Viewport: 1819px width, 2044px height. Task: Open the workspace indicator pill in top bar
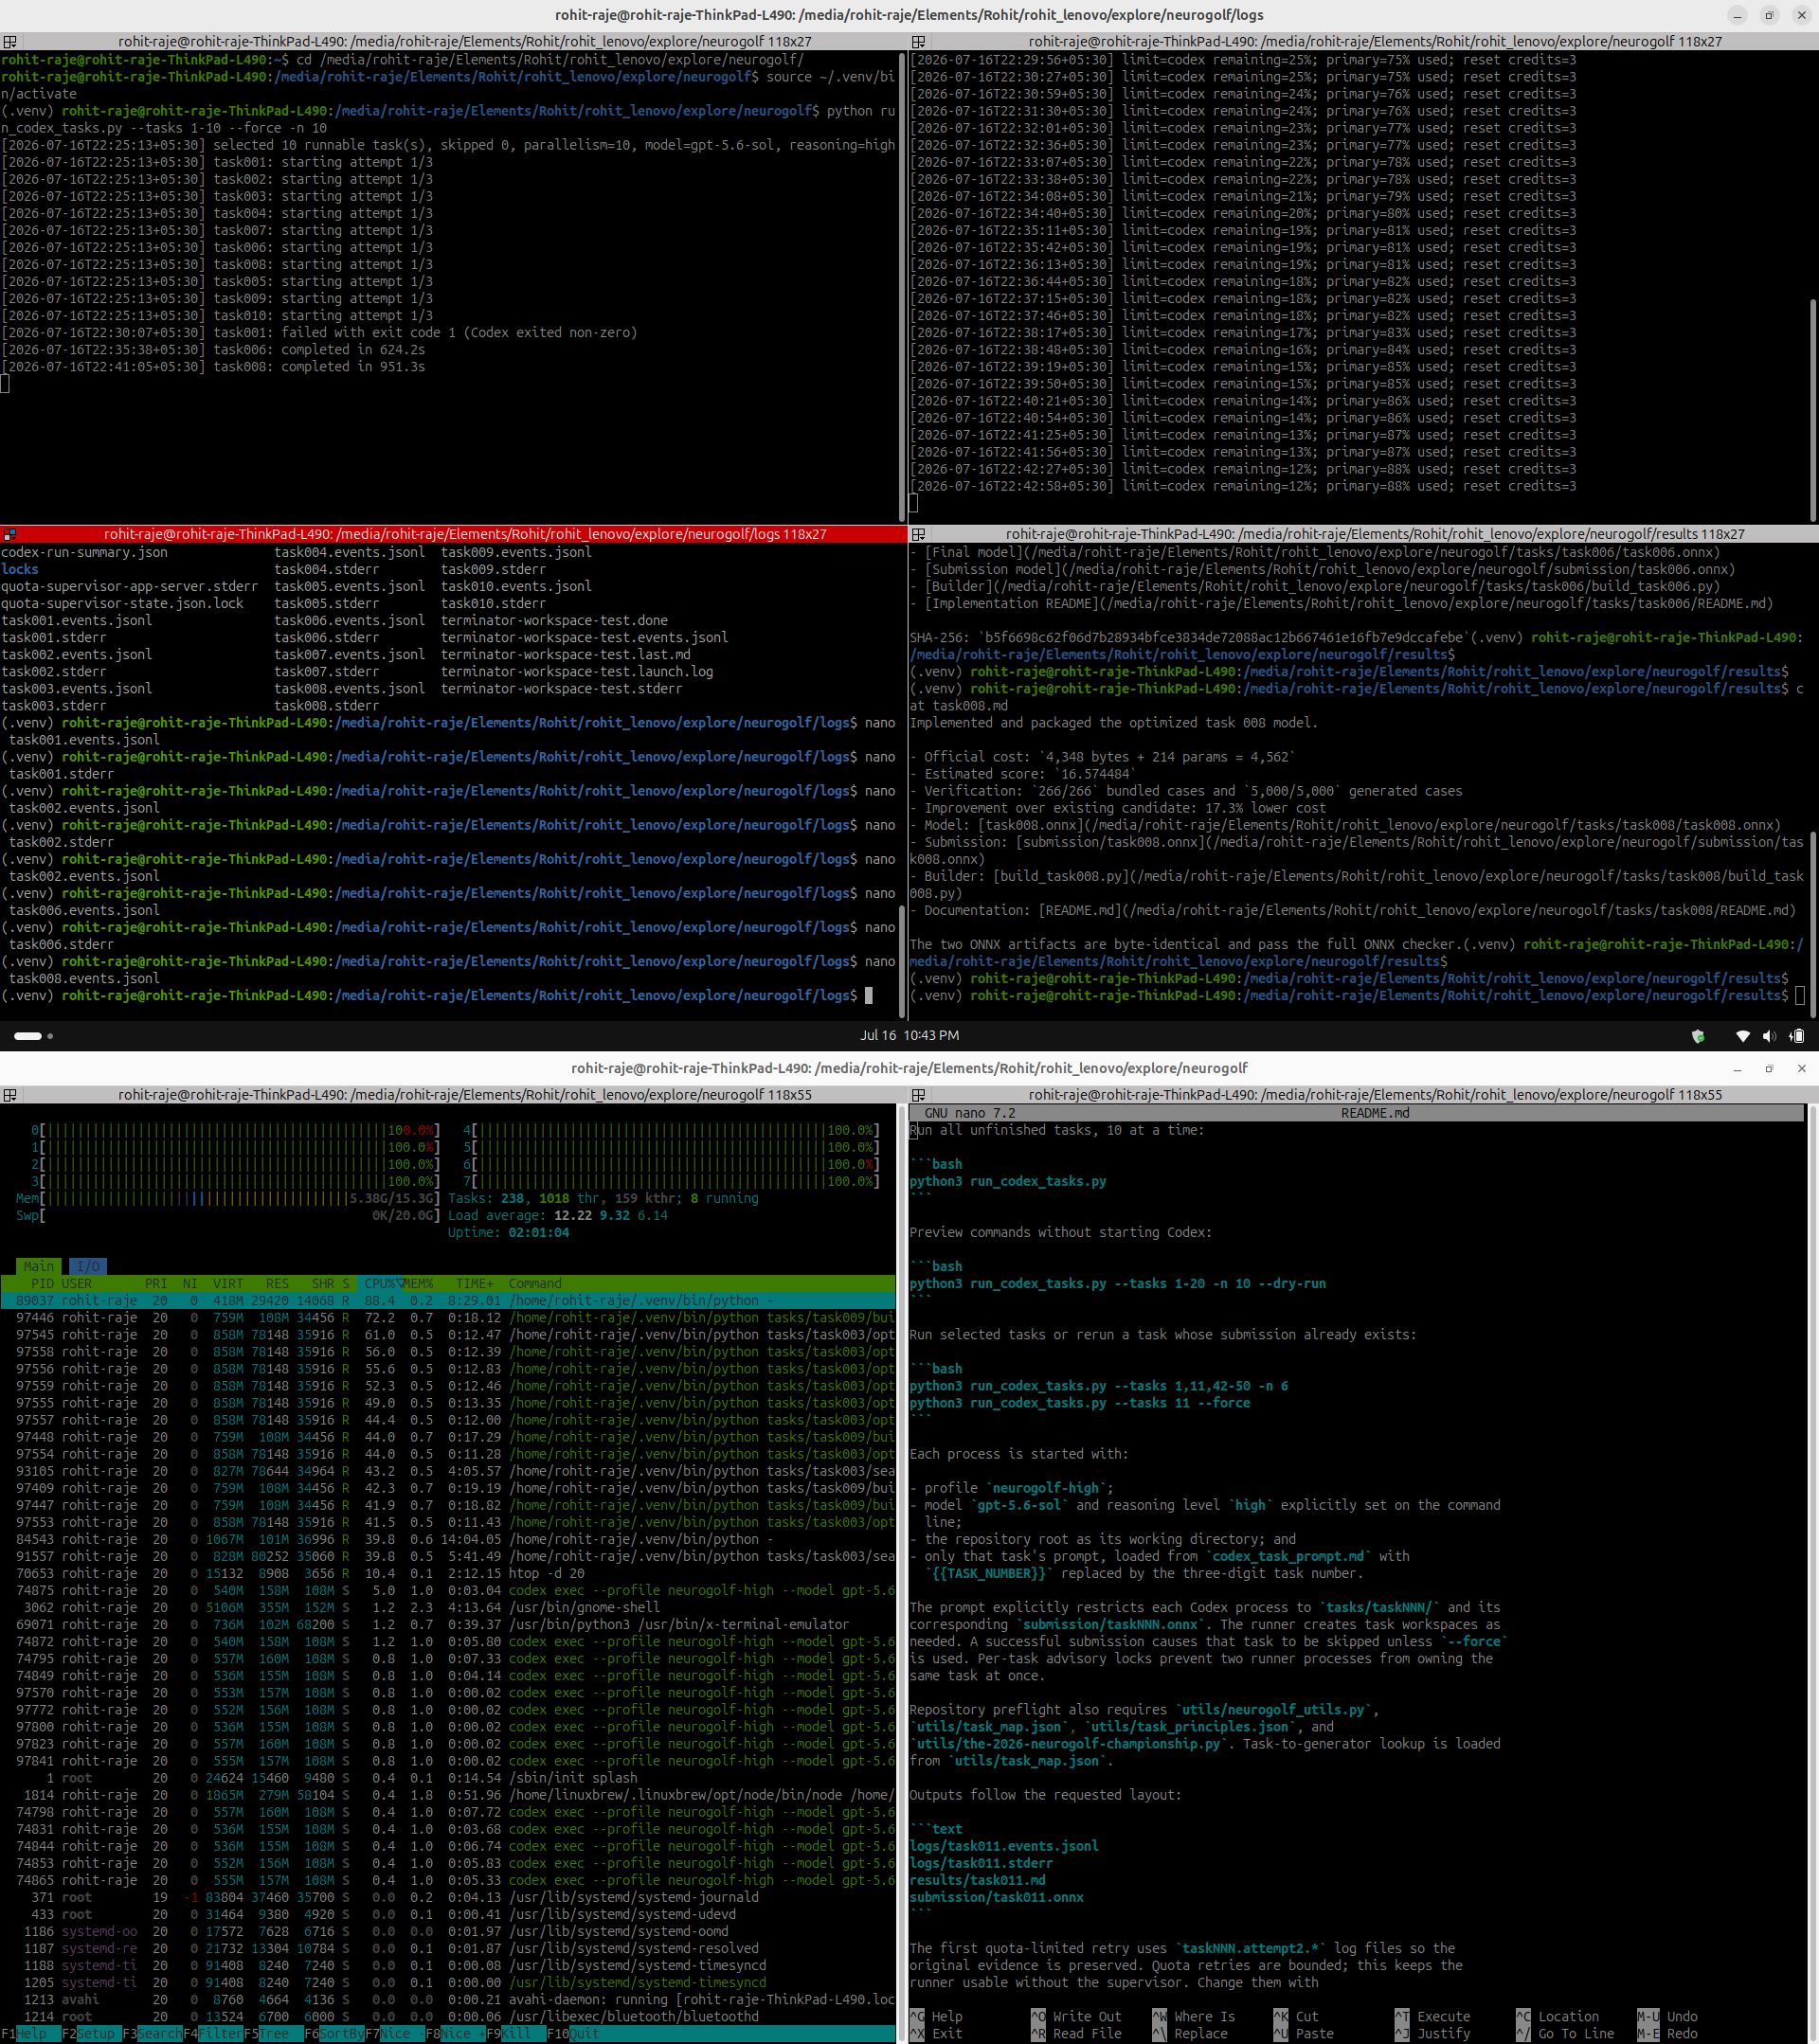tap(28, 1036)
